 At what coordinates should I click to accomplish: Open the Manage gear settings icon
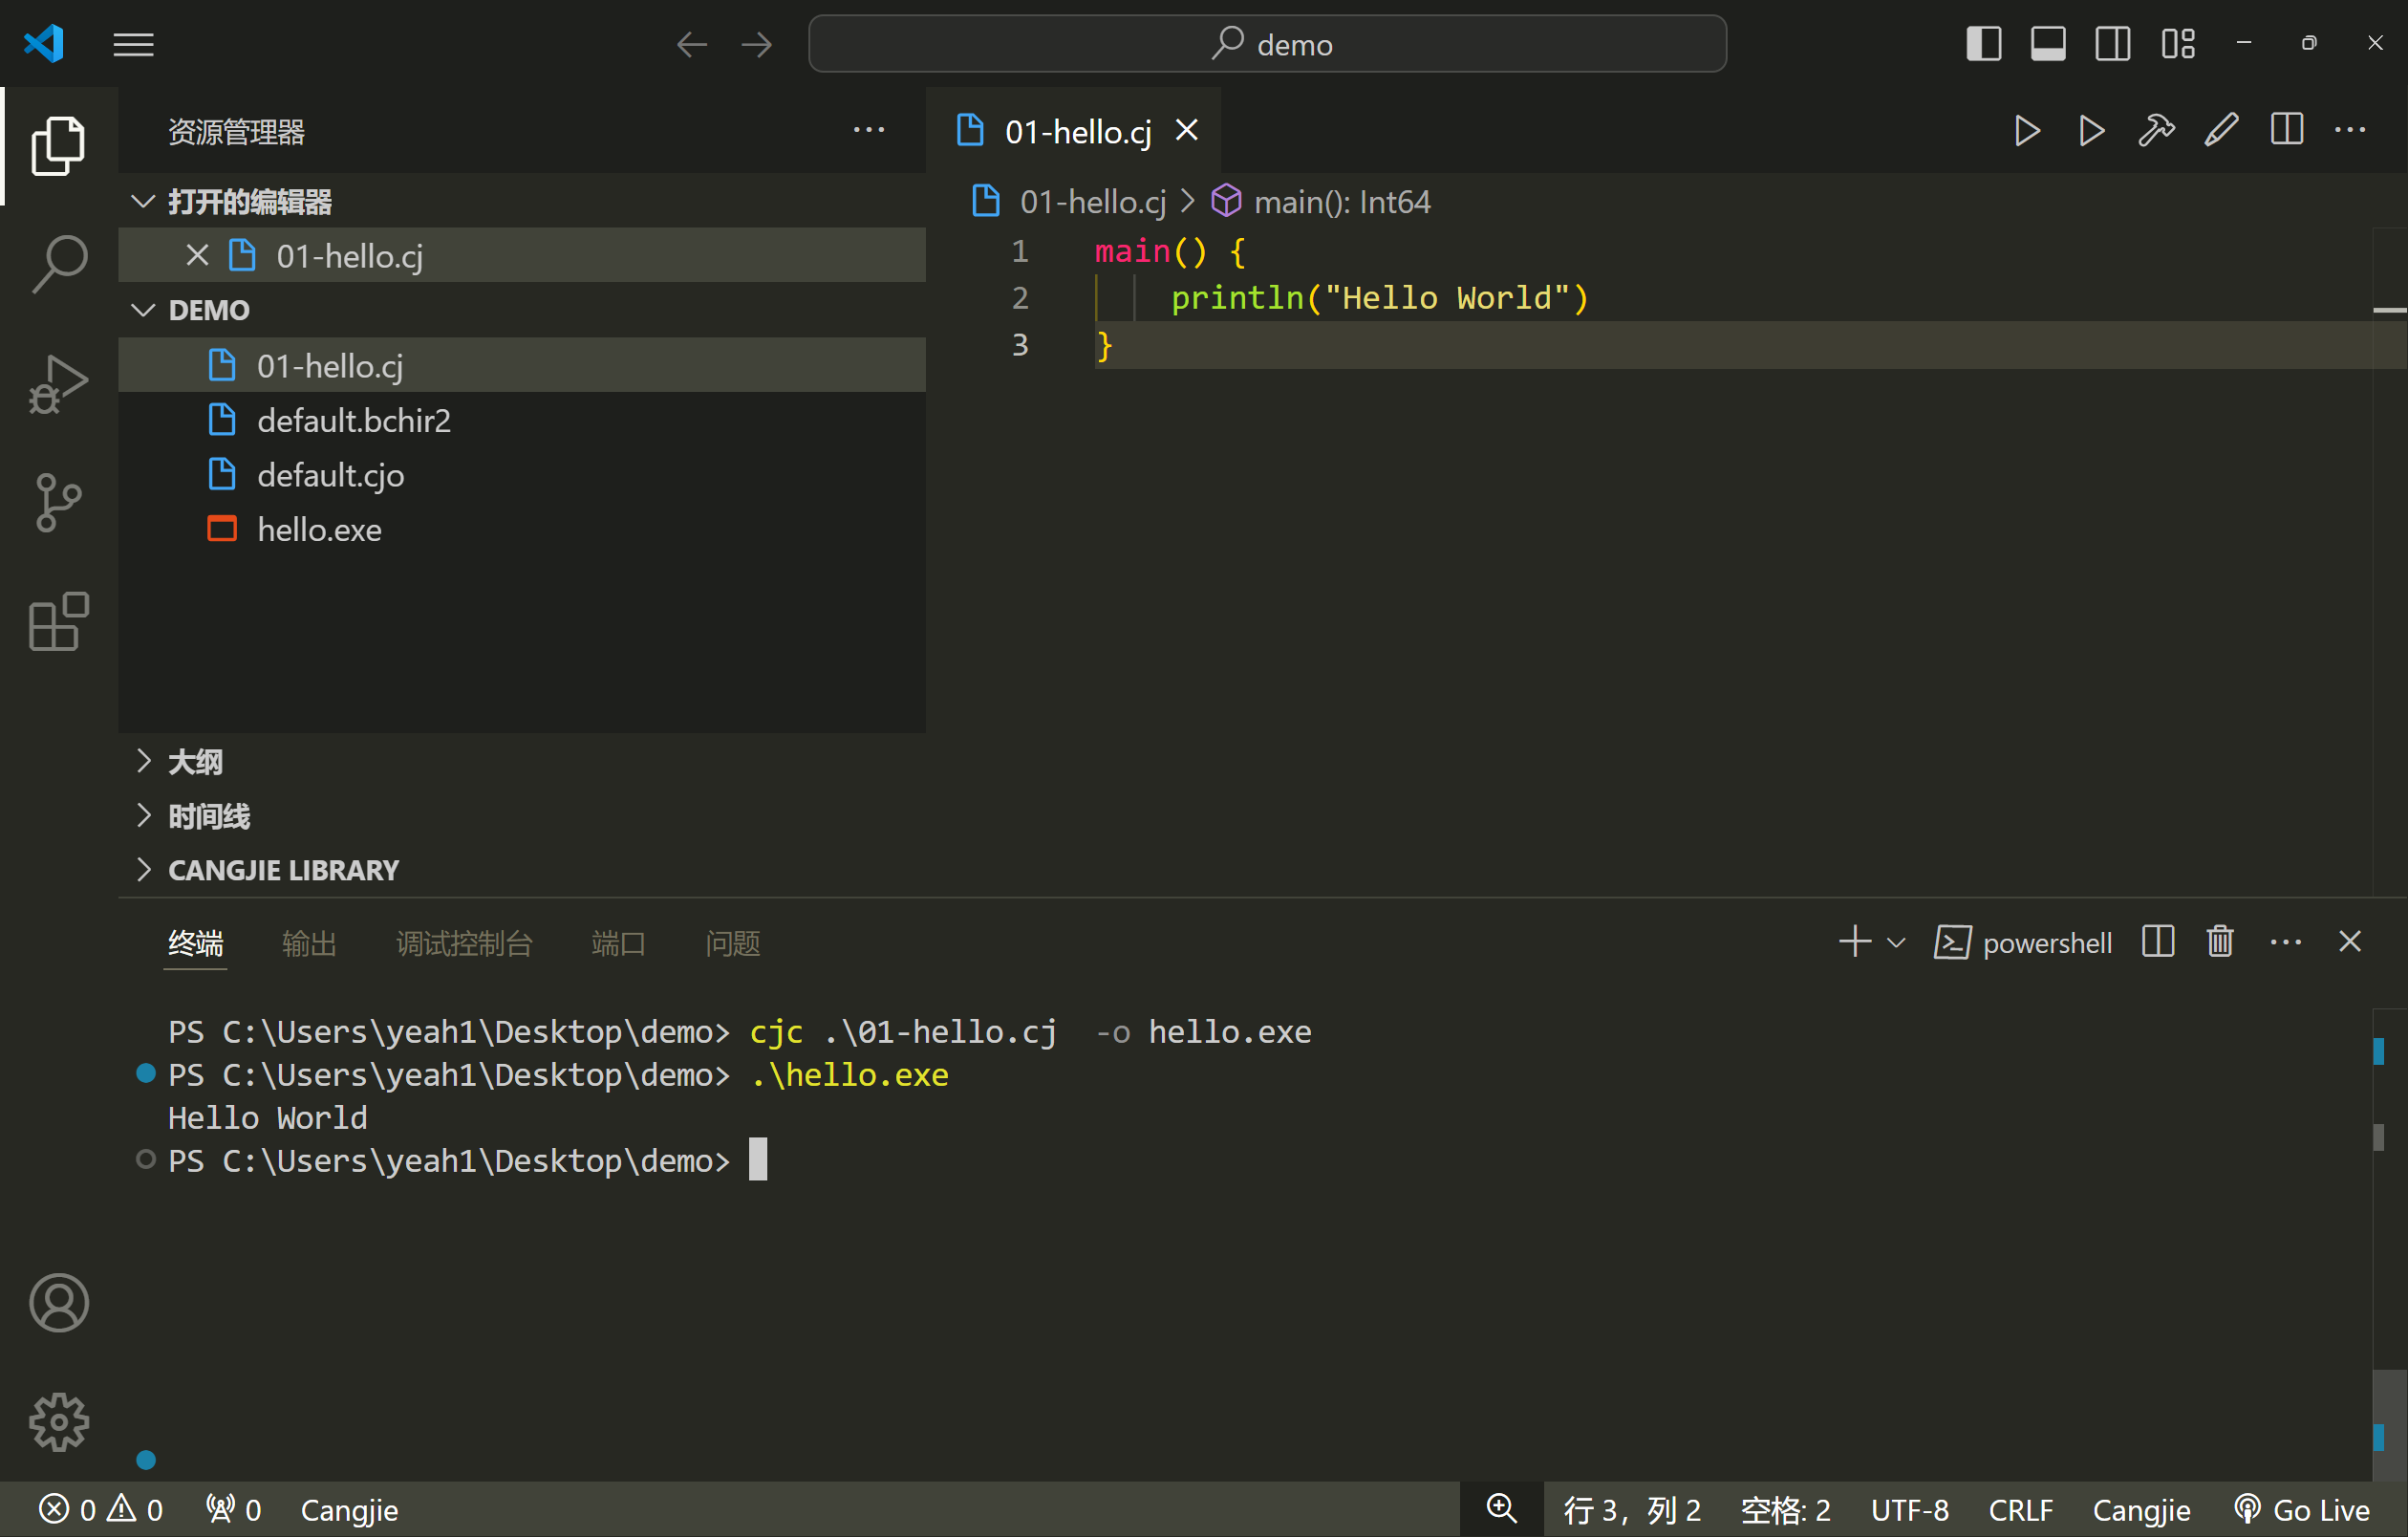point(59,1421)
